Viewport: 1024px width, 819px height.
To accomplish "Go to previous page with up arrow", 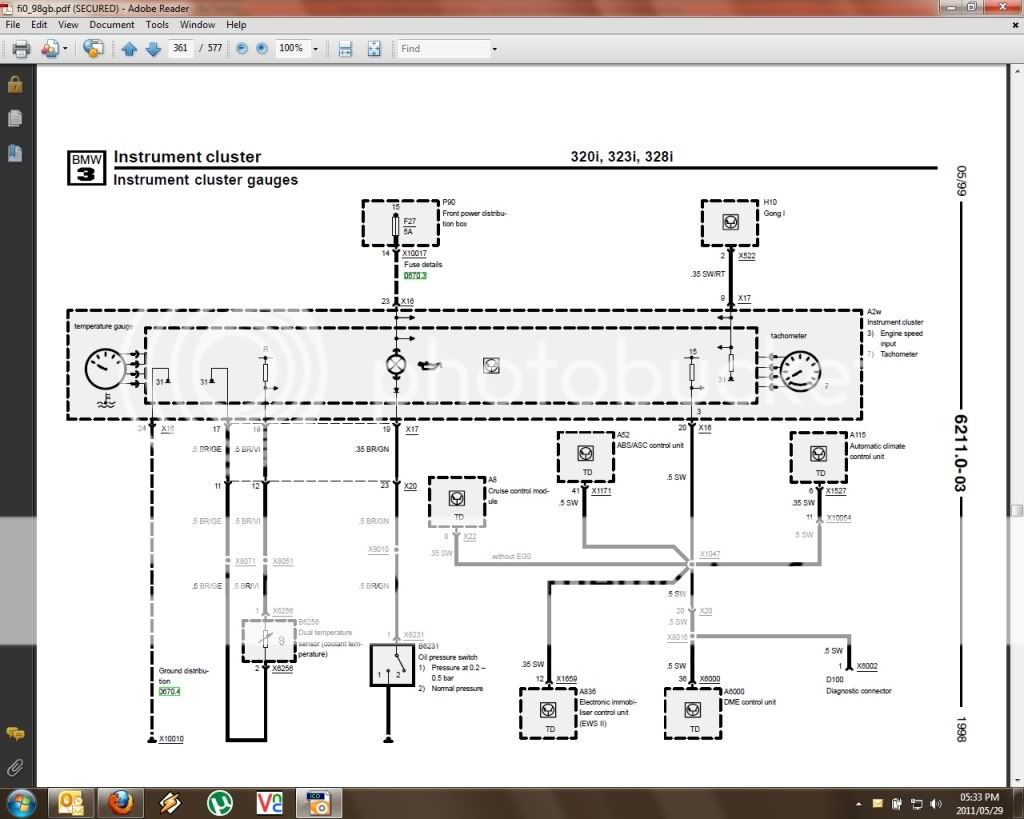I will [x=129, y=48].
